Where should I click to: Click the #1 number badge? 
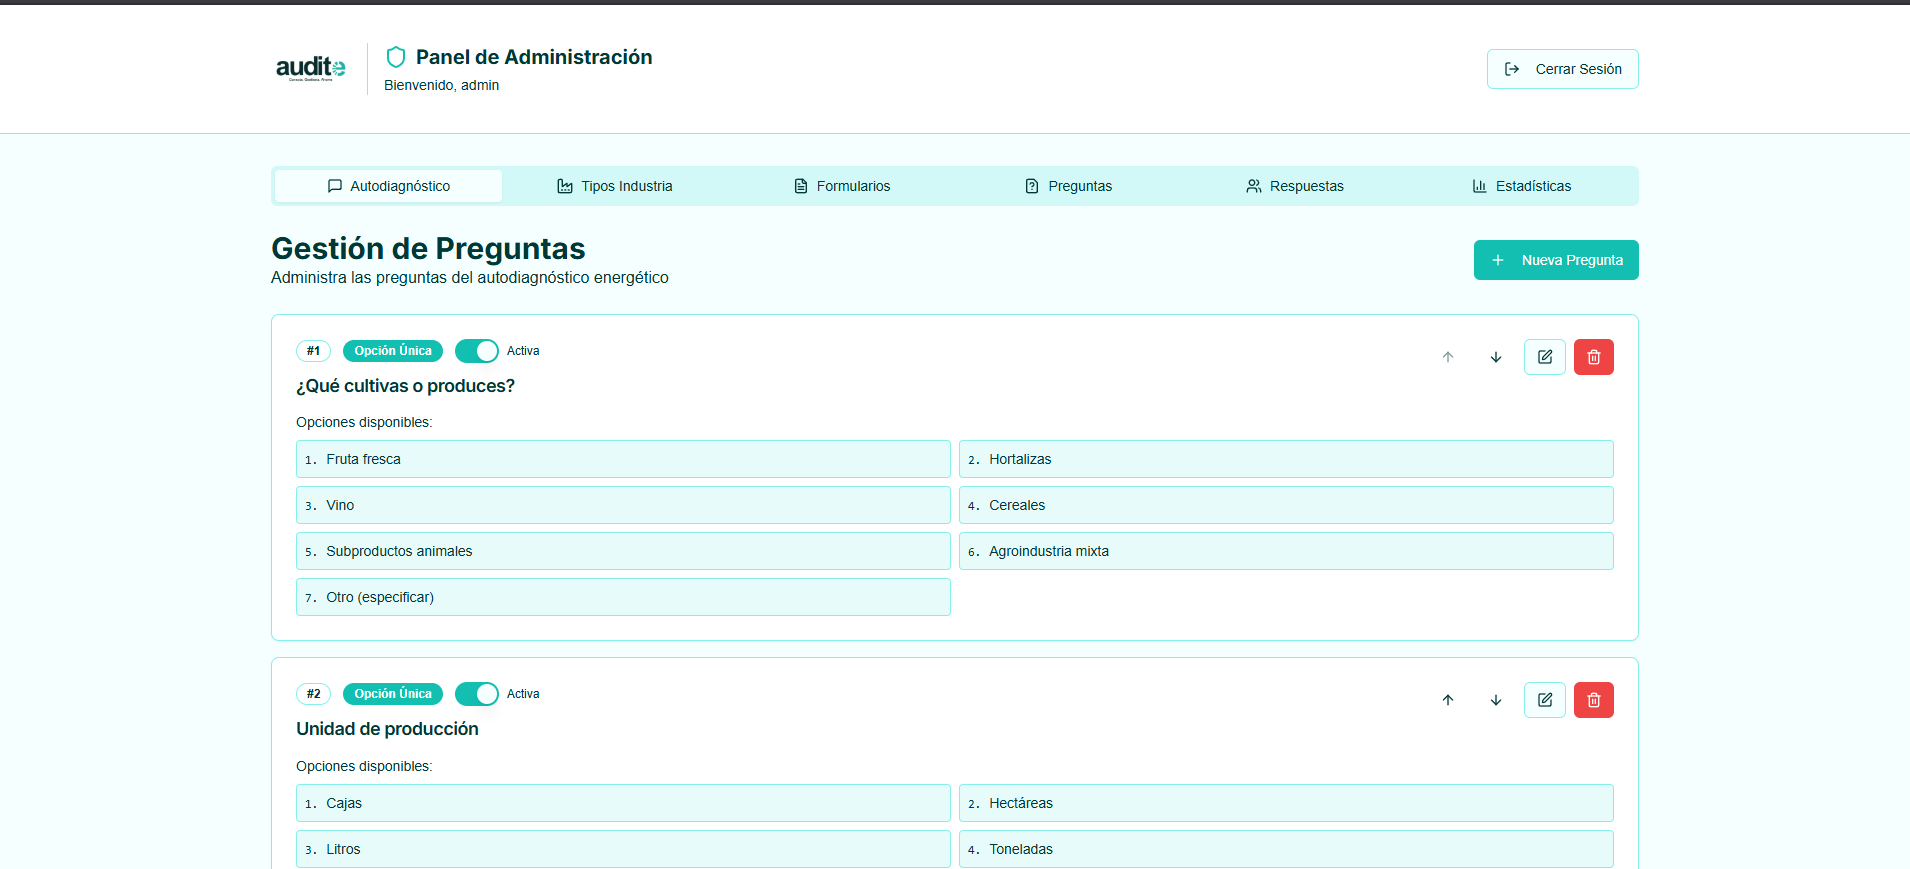click(x=313, y=351)
